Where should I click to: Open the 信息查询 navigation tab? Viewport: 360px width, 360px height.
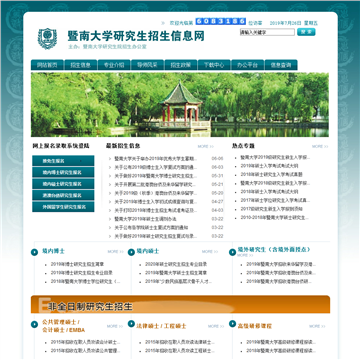281,65
